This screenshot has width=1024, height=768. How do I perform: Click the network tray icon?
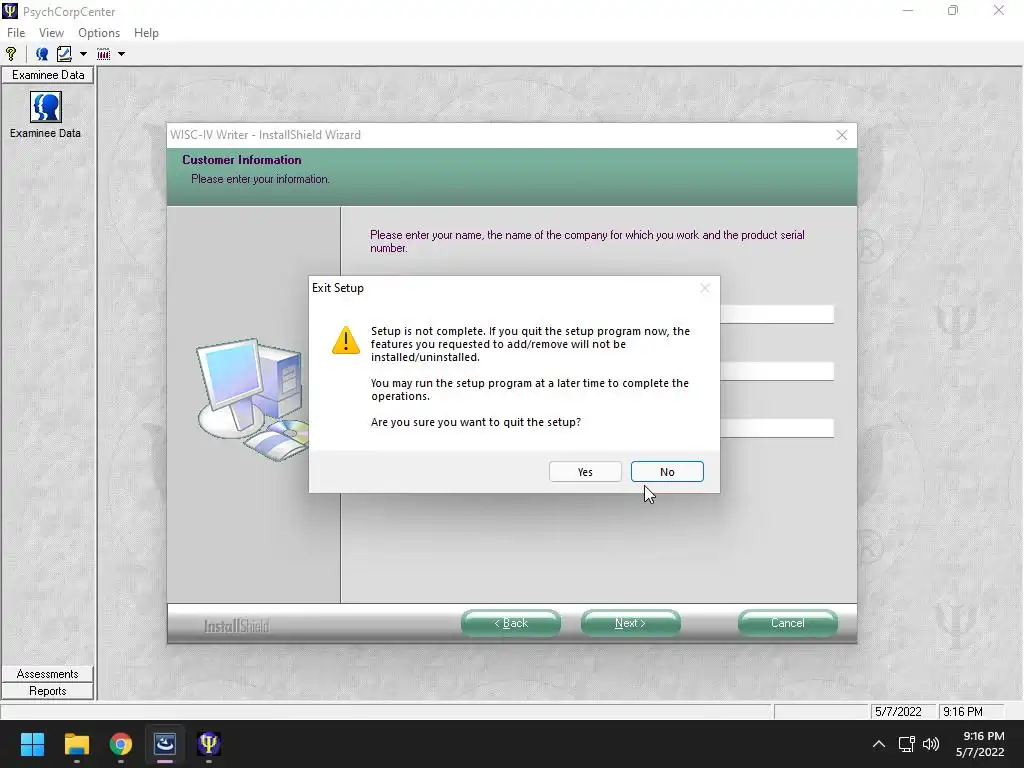pos(906,744)
